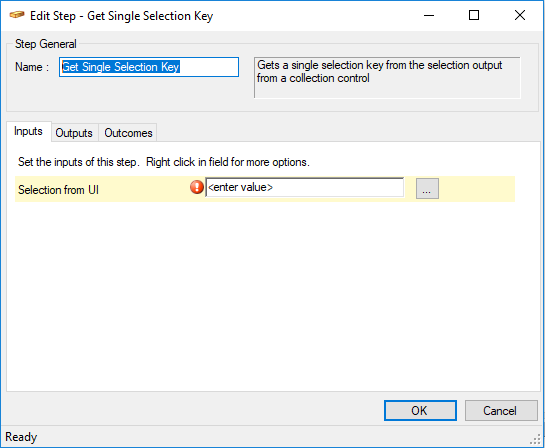Maximize the Edit Step window
This screenshot has height=448, width=545.
tap(474, 15)
